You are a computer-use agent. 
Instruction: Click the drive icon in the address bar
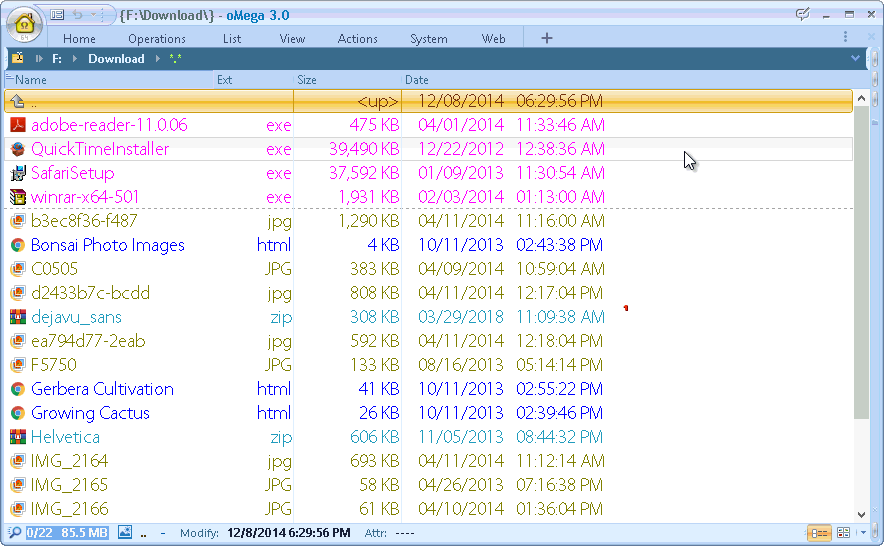pos(17,59)
